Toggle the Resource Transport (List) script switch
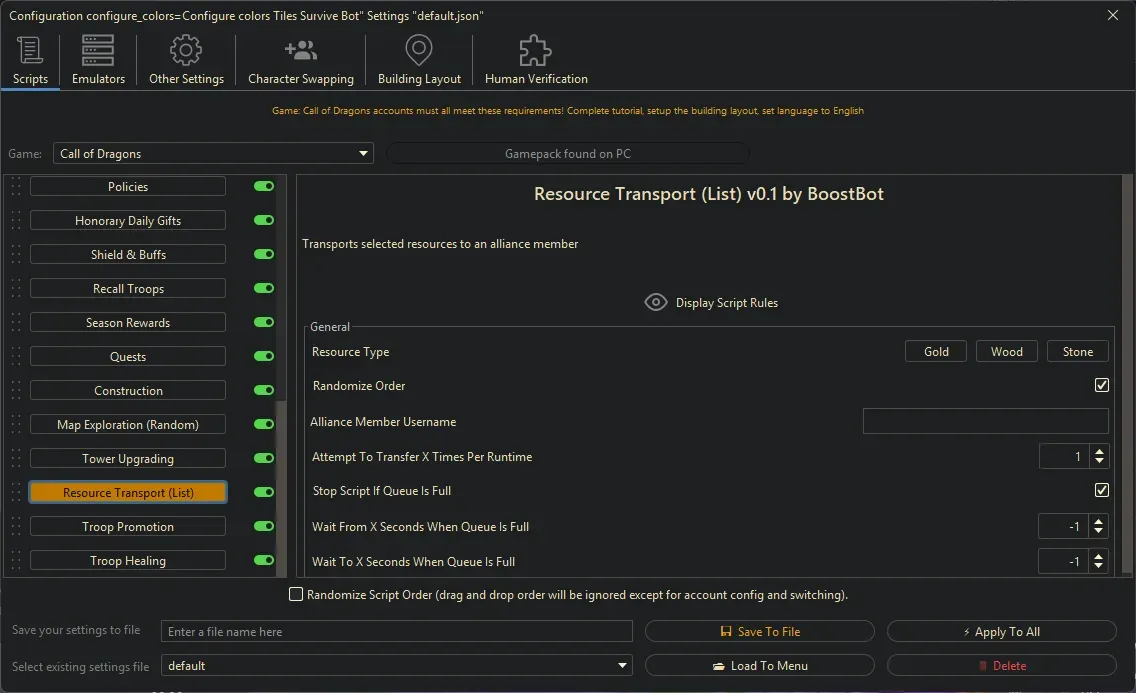 (262, 492)
